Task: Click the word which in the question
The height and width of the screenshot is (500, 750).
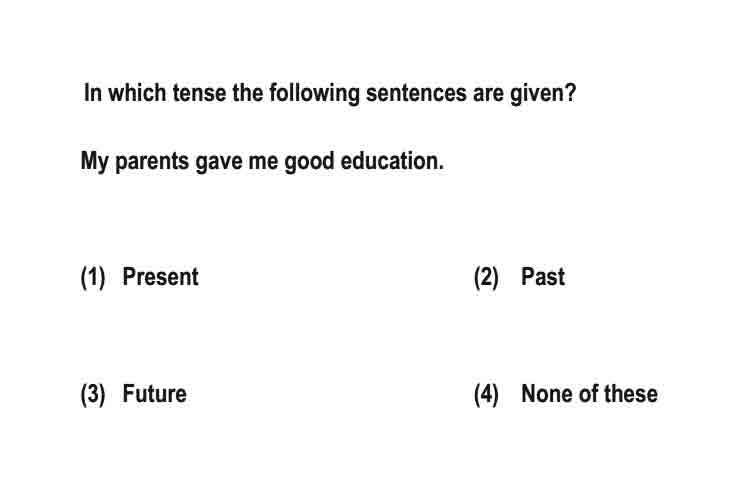Action: (x=137, y=92)
